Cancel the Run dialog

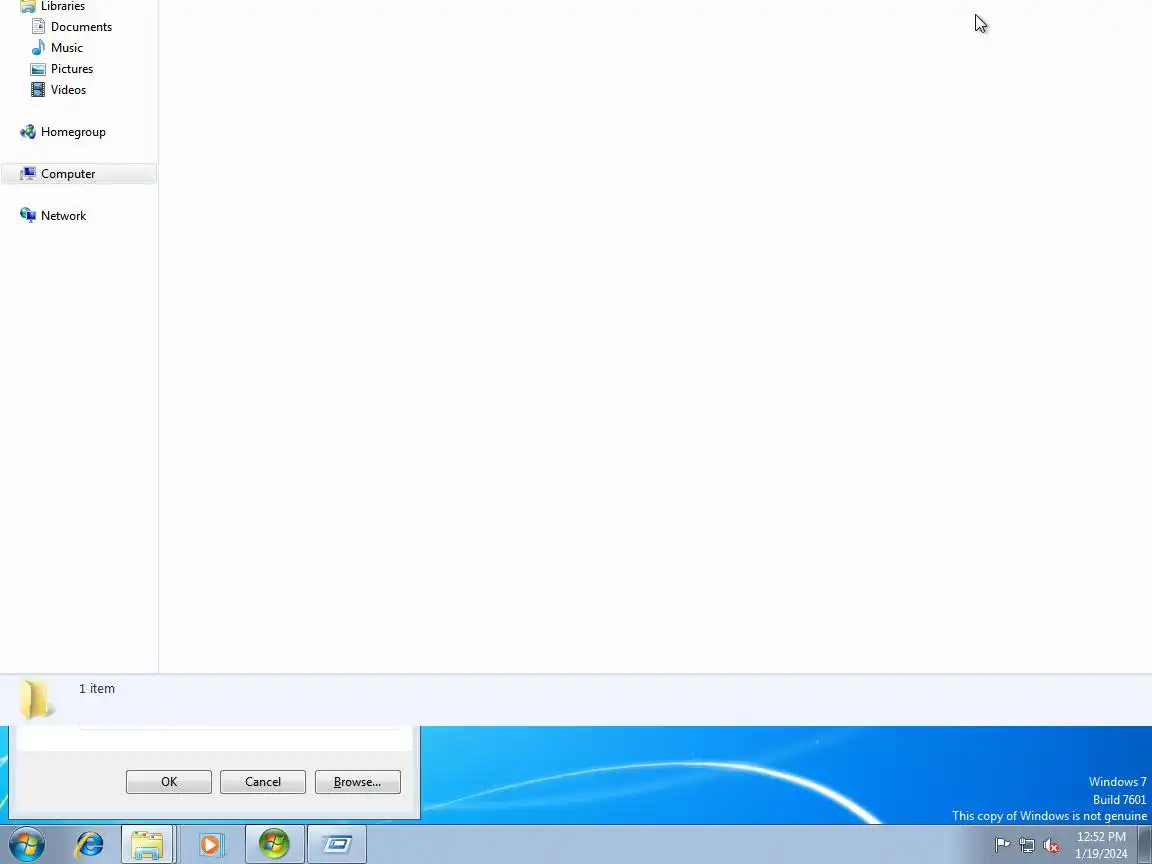[263, 782]
